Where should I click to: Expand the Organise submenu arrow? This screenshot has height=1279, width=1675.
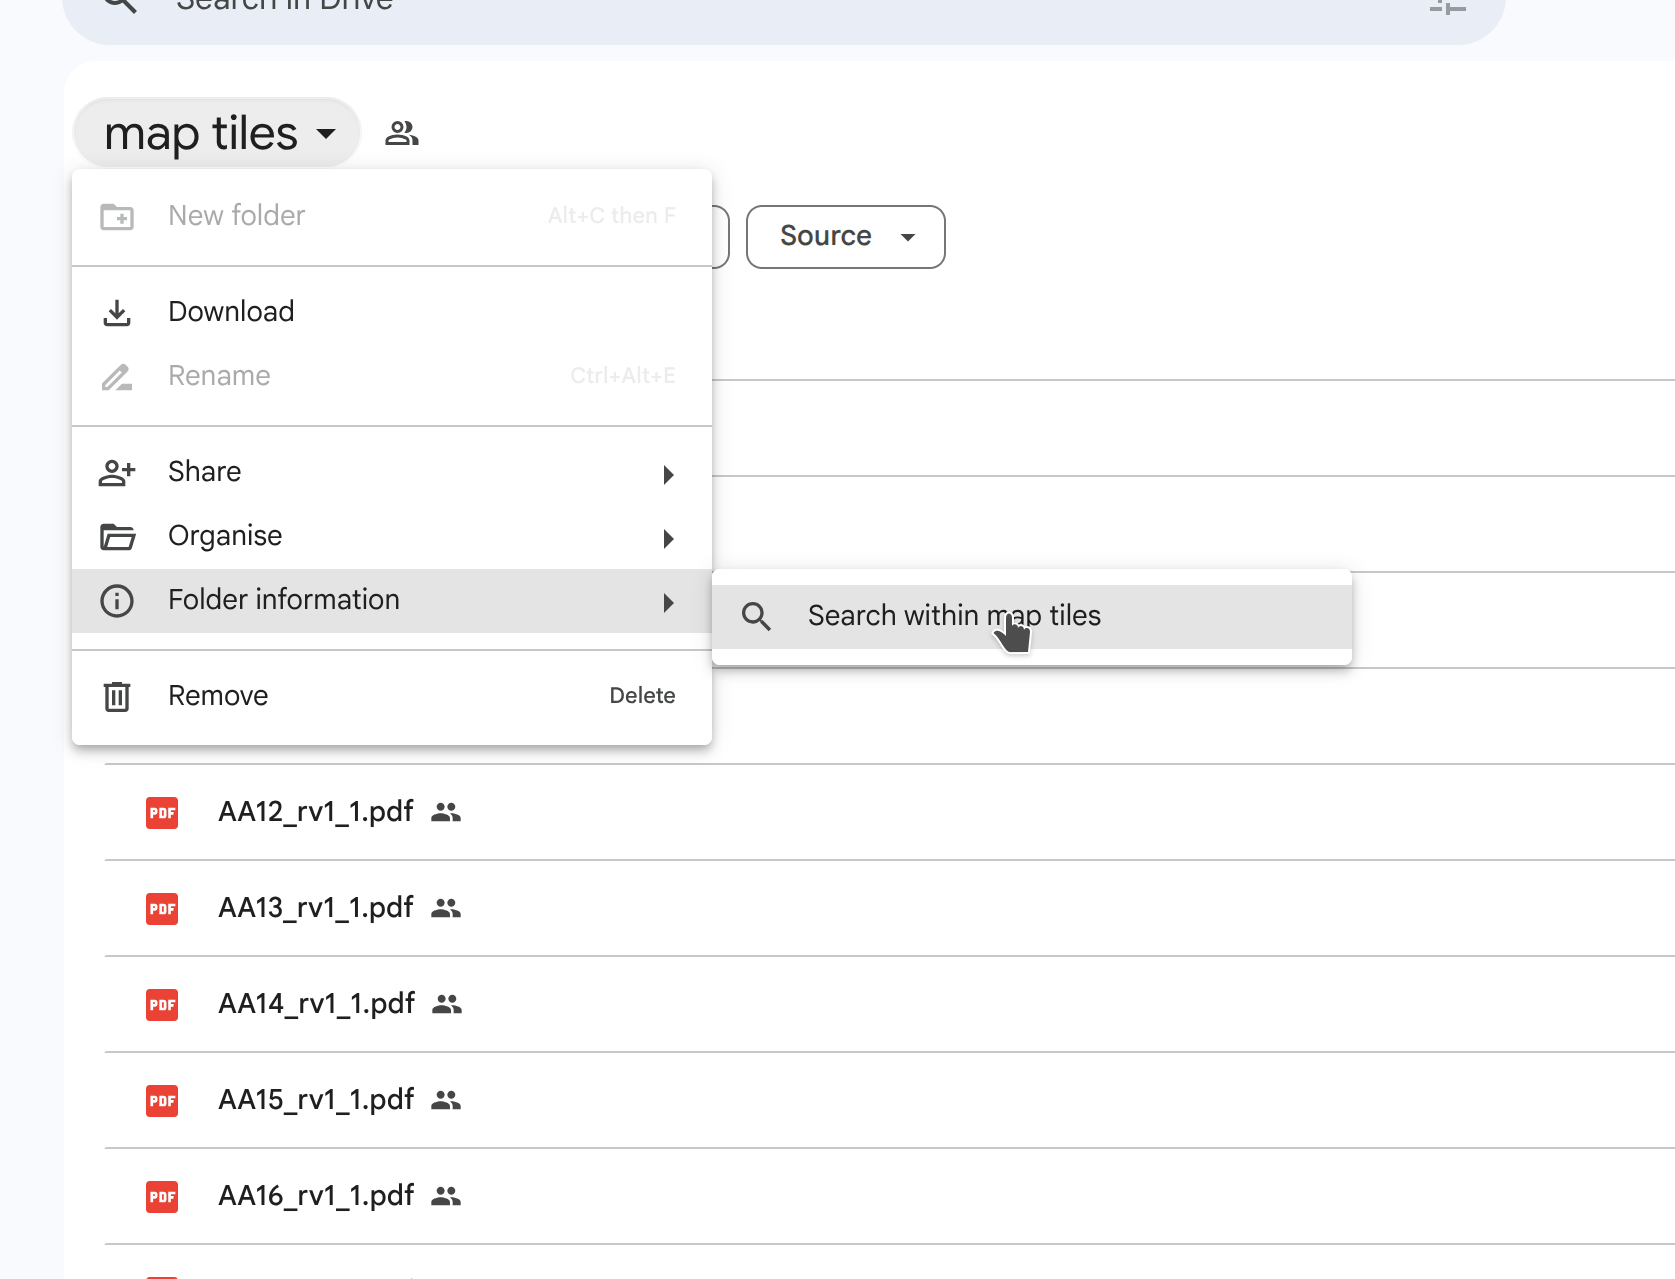pos(668,539)
